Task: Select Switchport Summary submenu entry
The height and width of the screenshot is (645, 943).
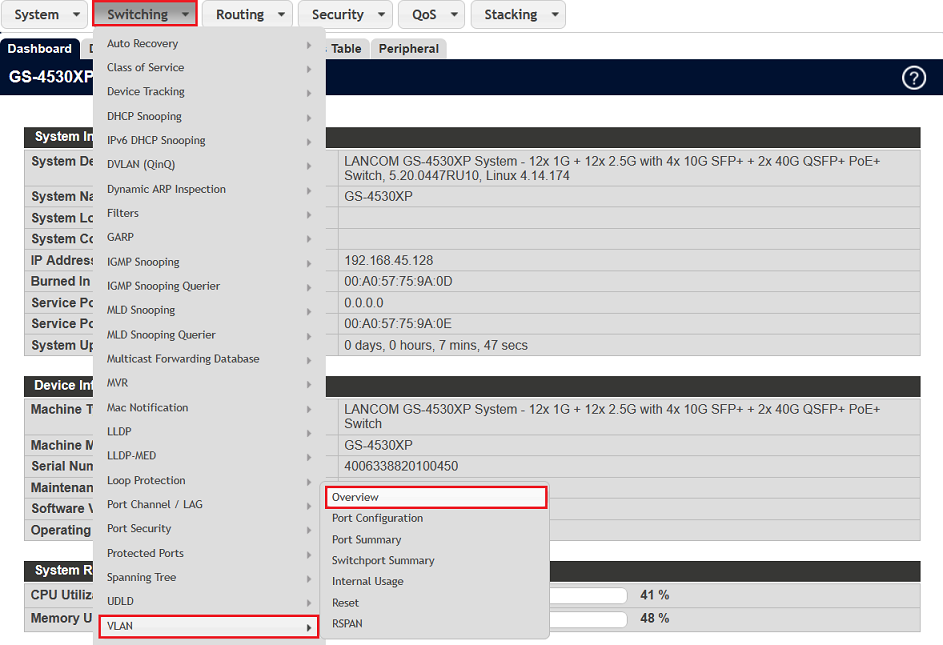Action: [x=382, y=560]
